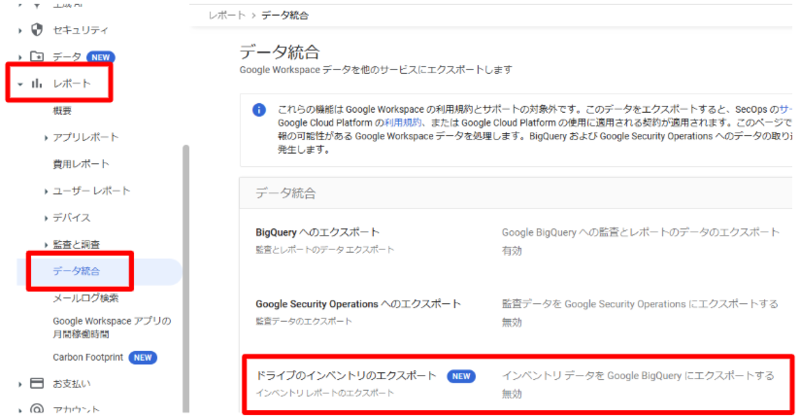The image size is (800, 416).
Task: Expand お支払い menu arrow
Action: point(20,384)
